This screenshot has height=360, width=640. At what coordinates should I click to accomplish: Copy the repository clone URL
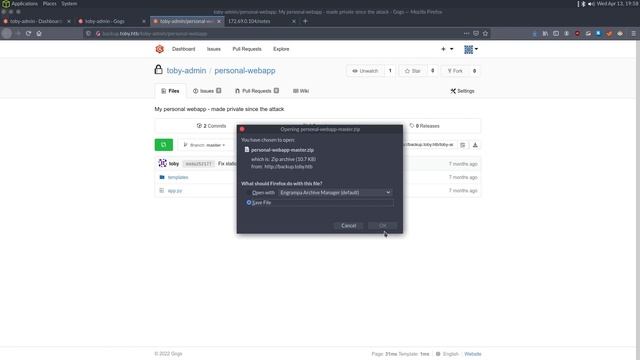462,145
